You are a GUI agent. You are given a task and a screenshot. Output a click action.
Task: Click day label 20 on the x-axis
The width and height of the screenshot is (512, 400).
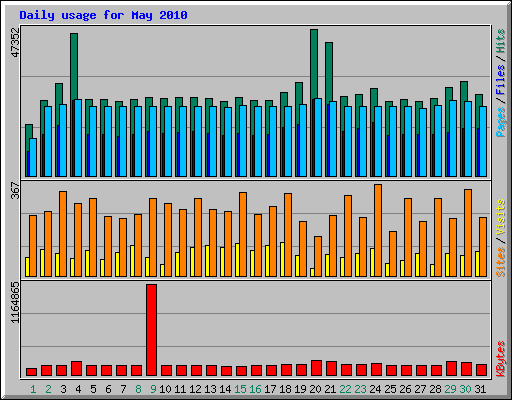tap(315, 389)
